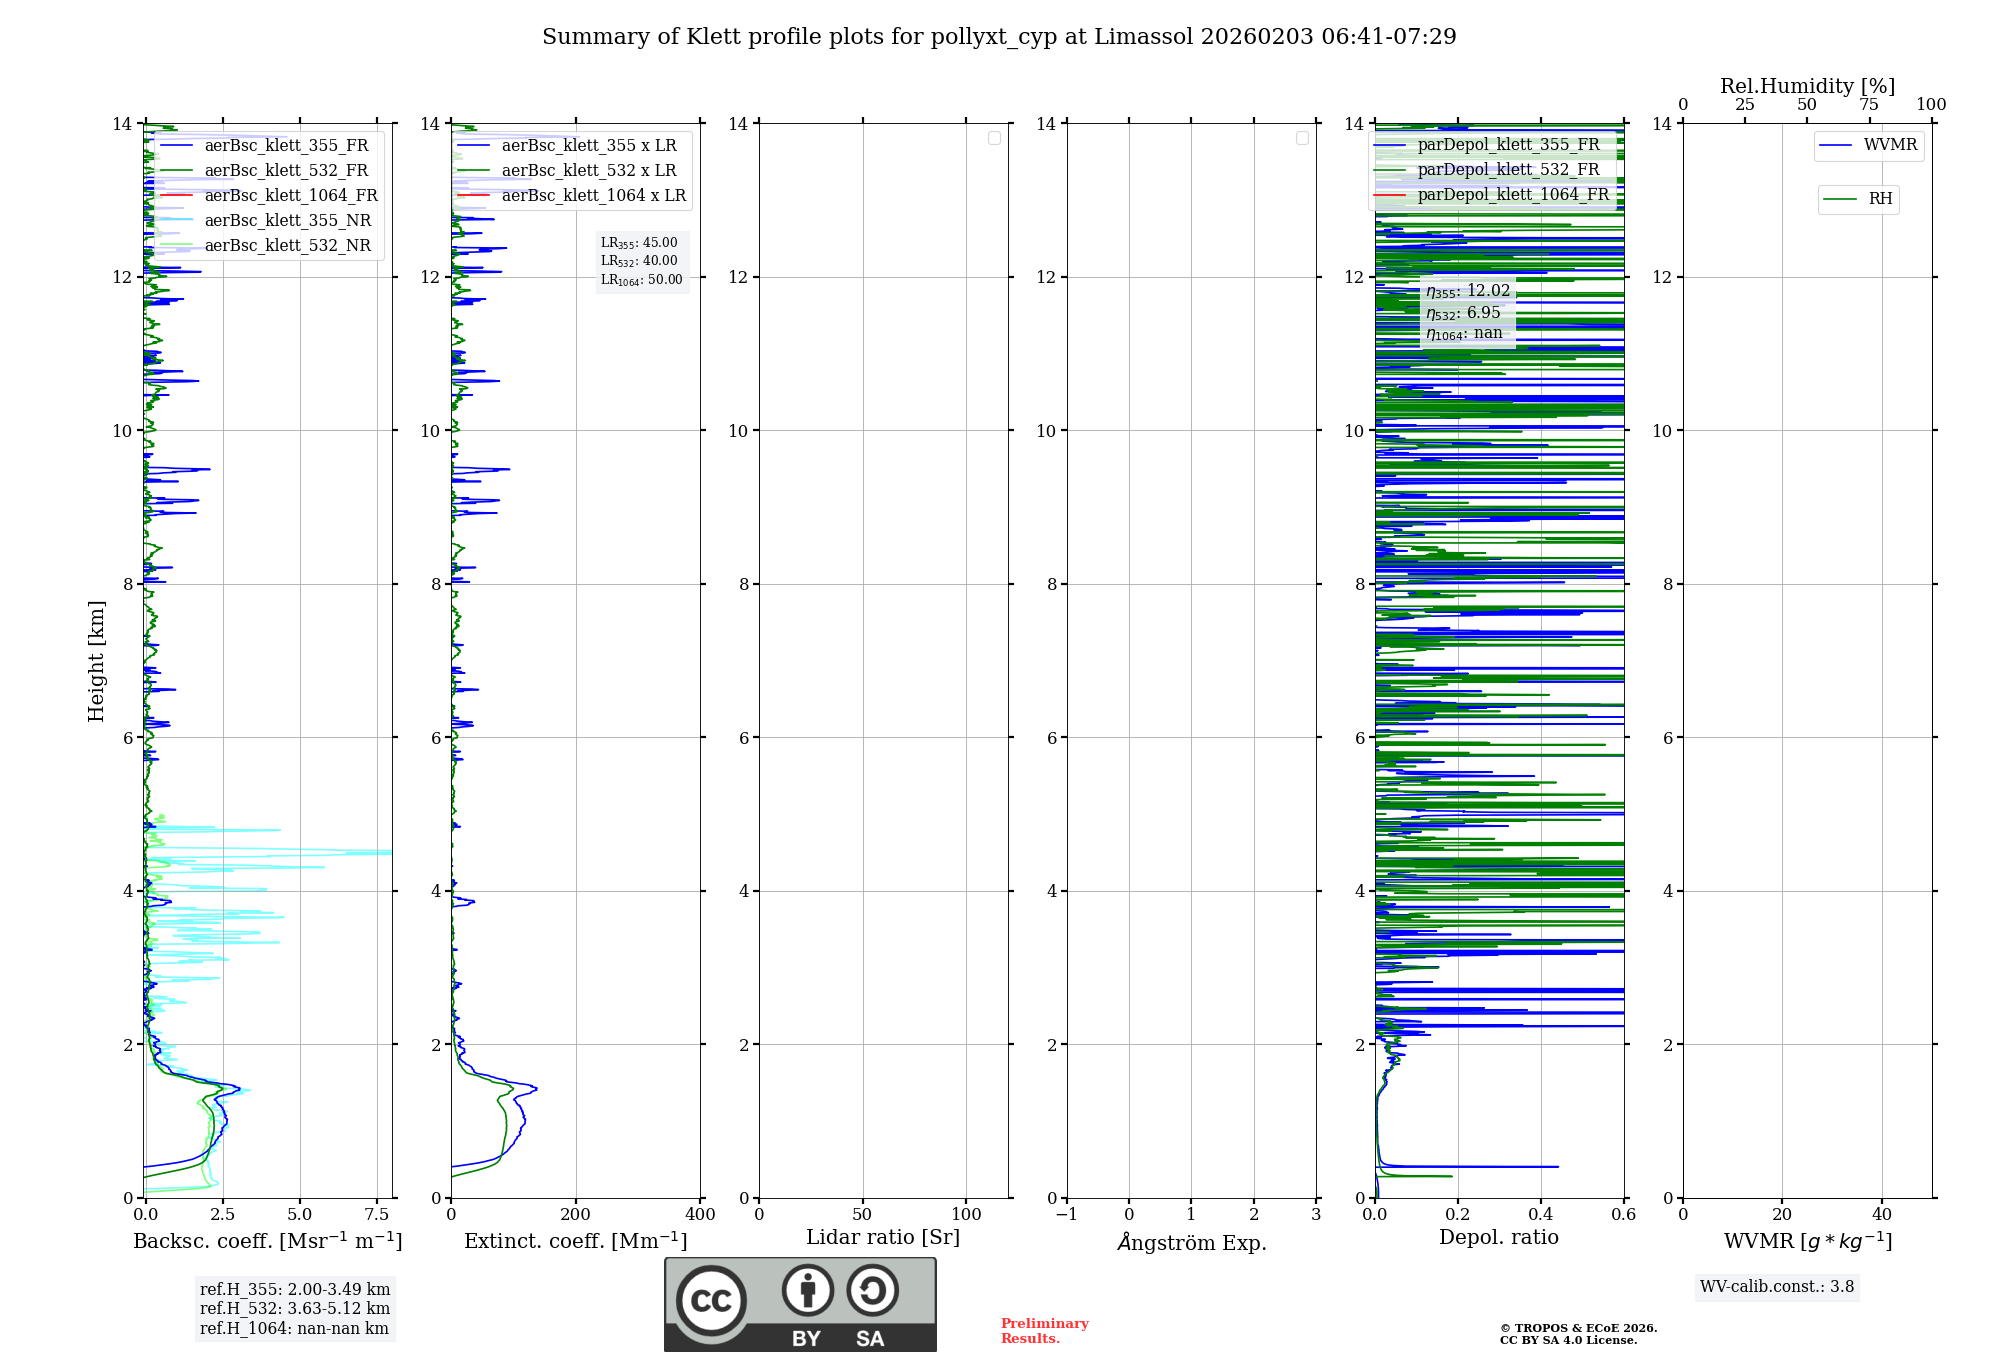Click the WV-calib.const. label

click(1776, 1287)
